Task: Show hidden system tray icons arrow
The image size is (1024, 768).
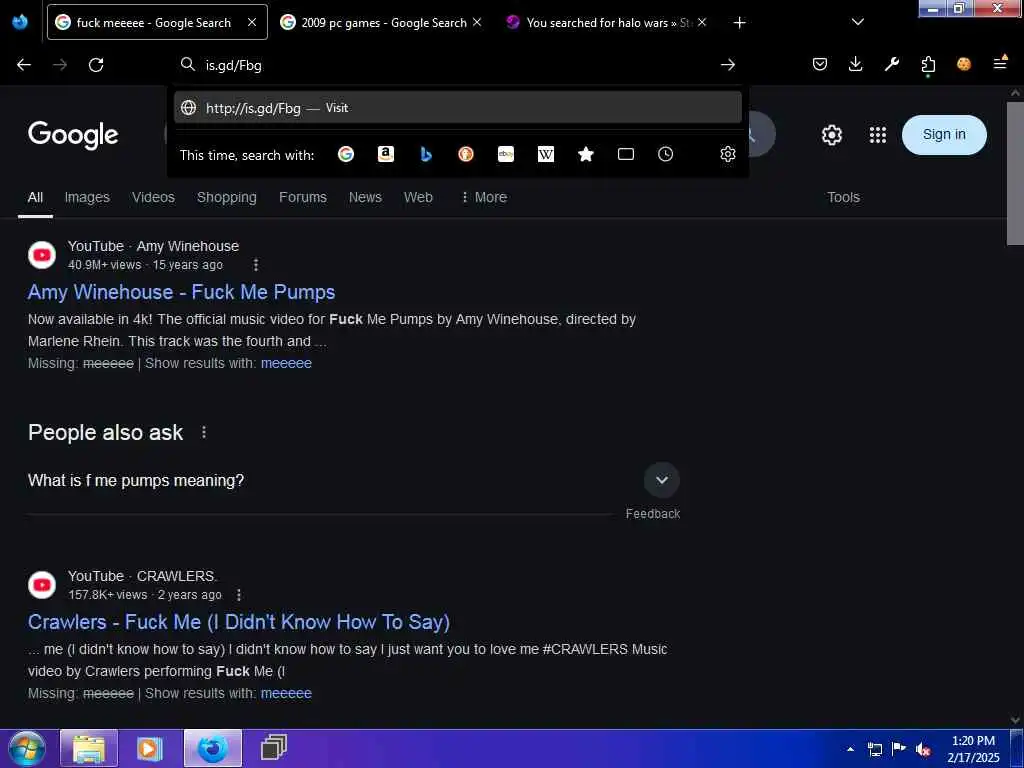Action: pyautogui.click(x=850, y=749)
